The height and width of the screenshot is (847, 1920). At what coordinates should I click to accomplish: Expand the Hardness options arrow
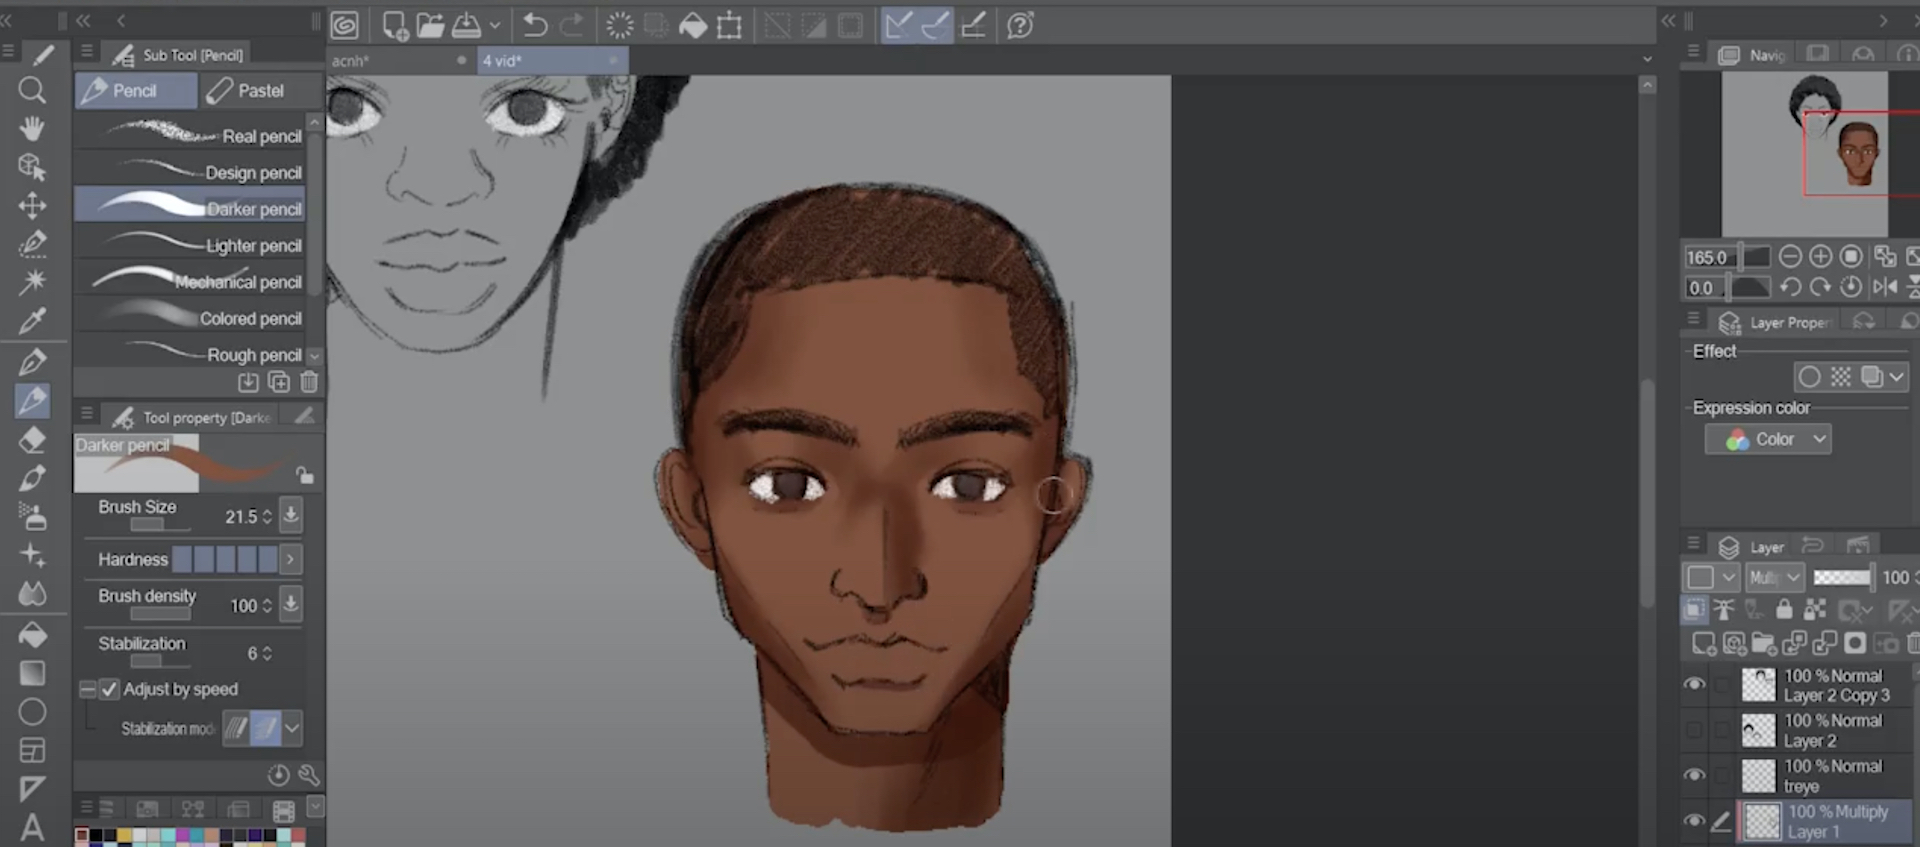click(291, 559)
